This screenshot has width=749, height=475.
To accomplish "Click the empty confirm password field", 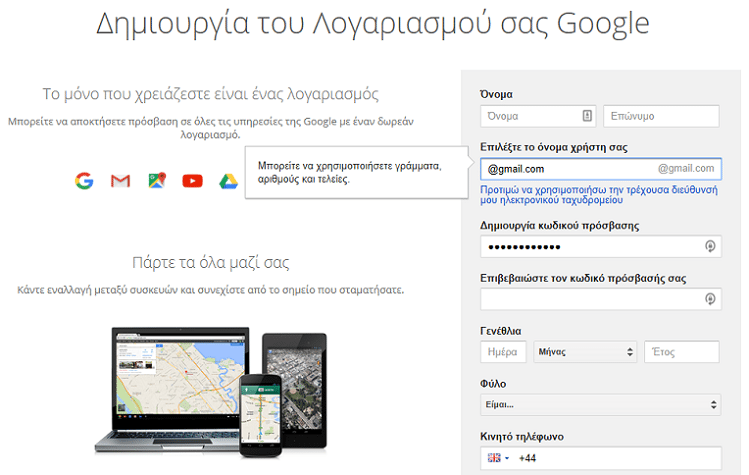I will point(601,299).
